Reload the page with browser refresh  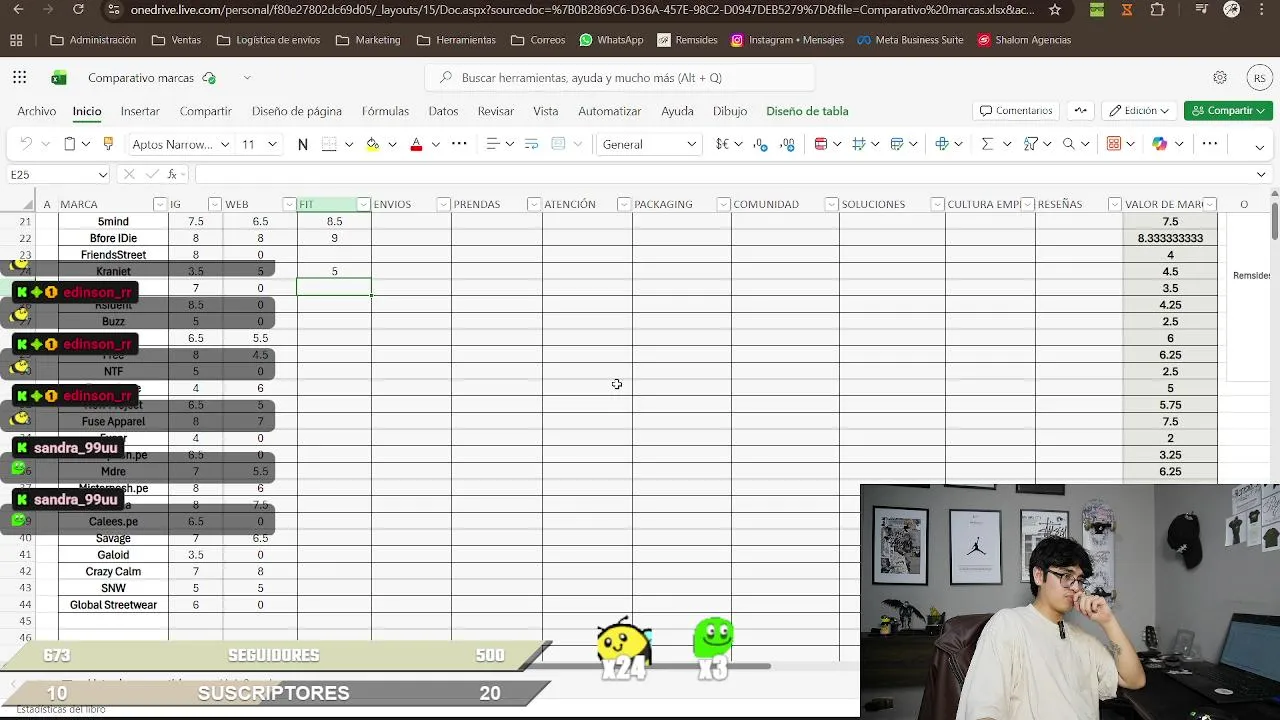(x=79, y=10)
